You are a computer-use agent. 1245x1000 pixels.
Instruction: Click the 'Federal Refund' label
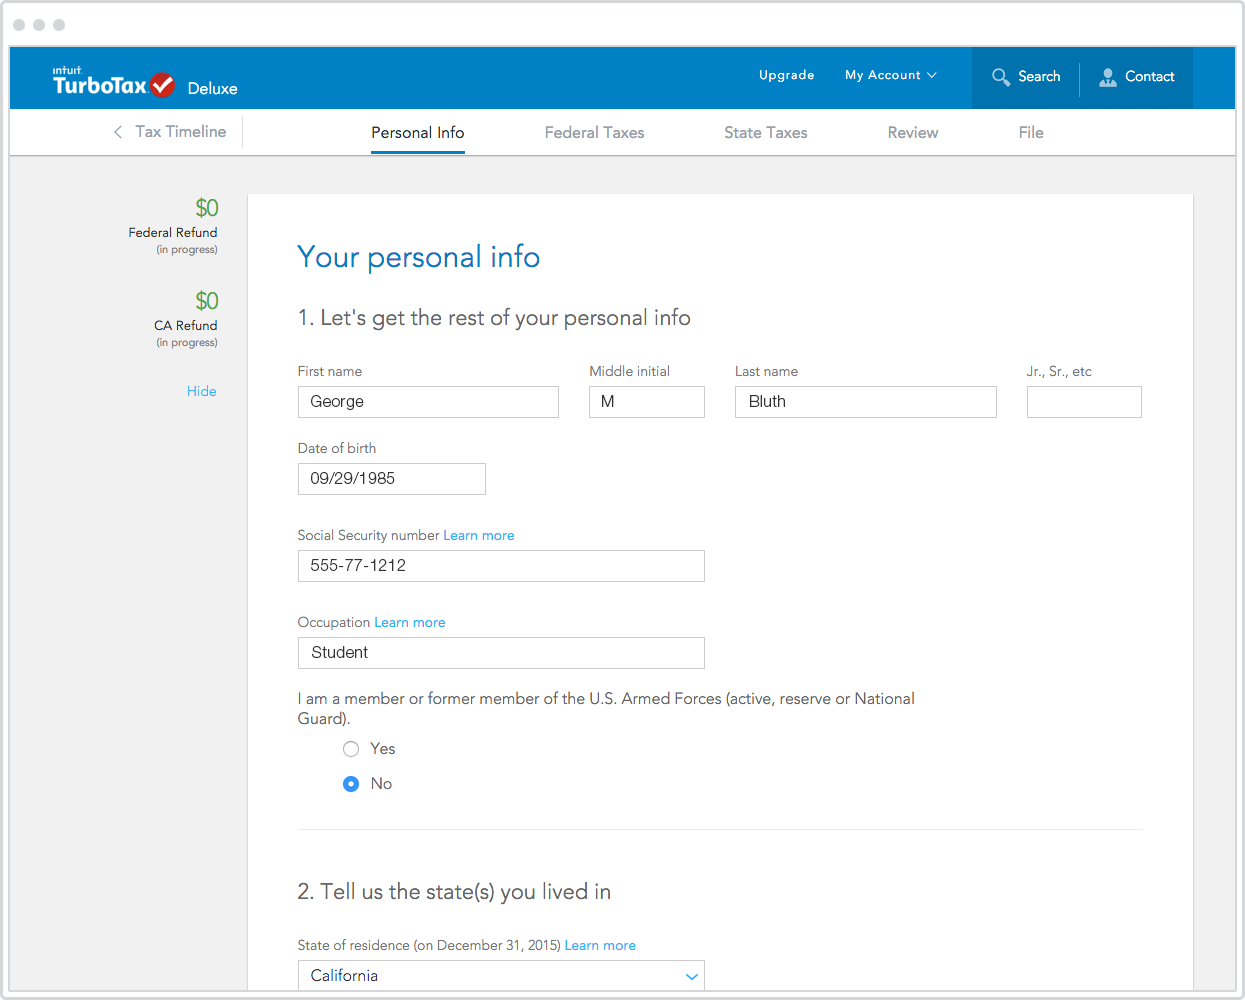click(x=173, y=233)
